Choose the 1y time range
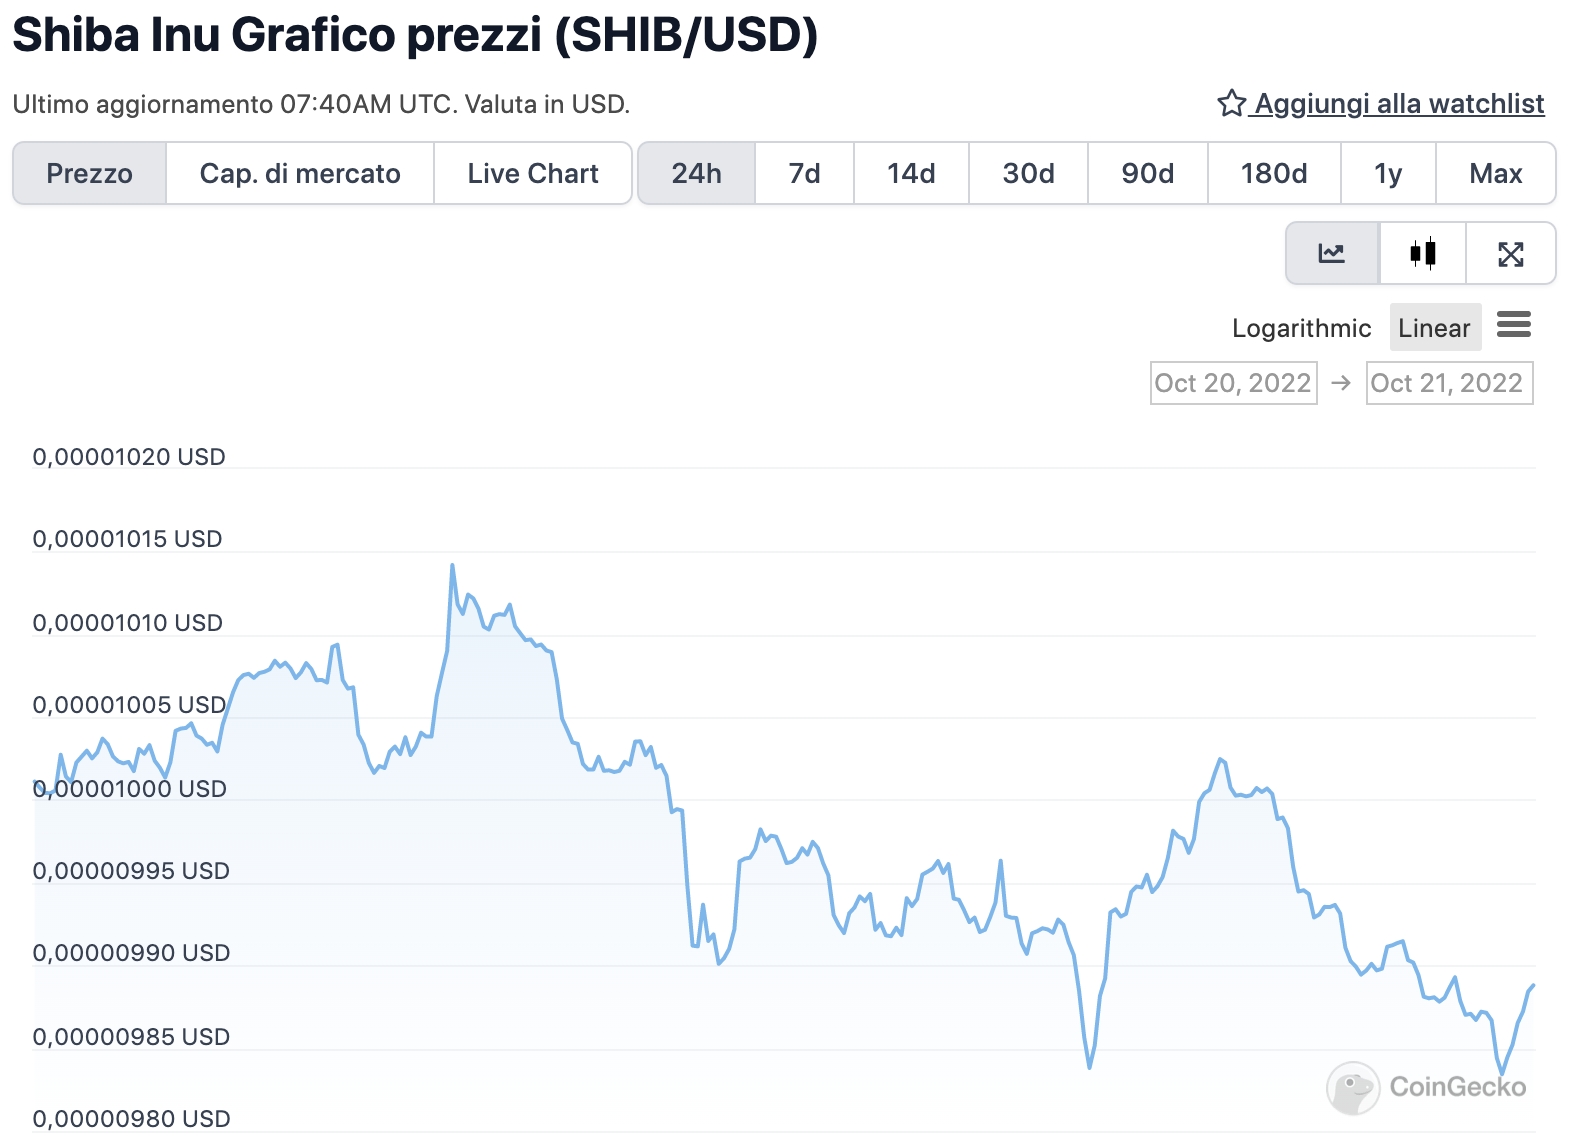The height and width of the screenshot is (1148, 1572). click(1389, 173)
